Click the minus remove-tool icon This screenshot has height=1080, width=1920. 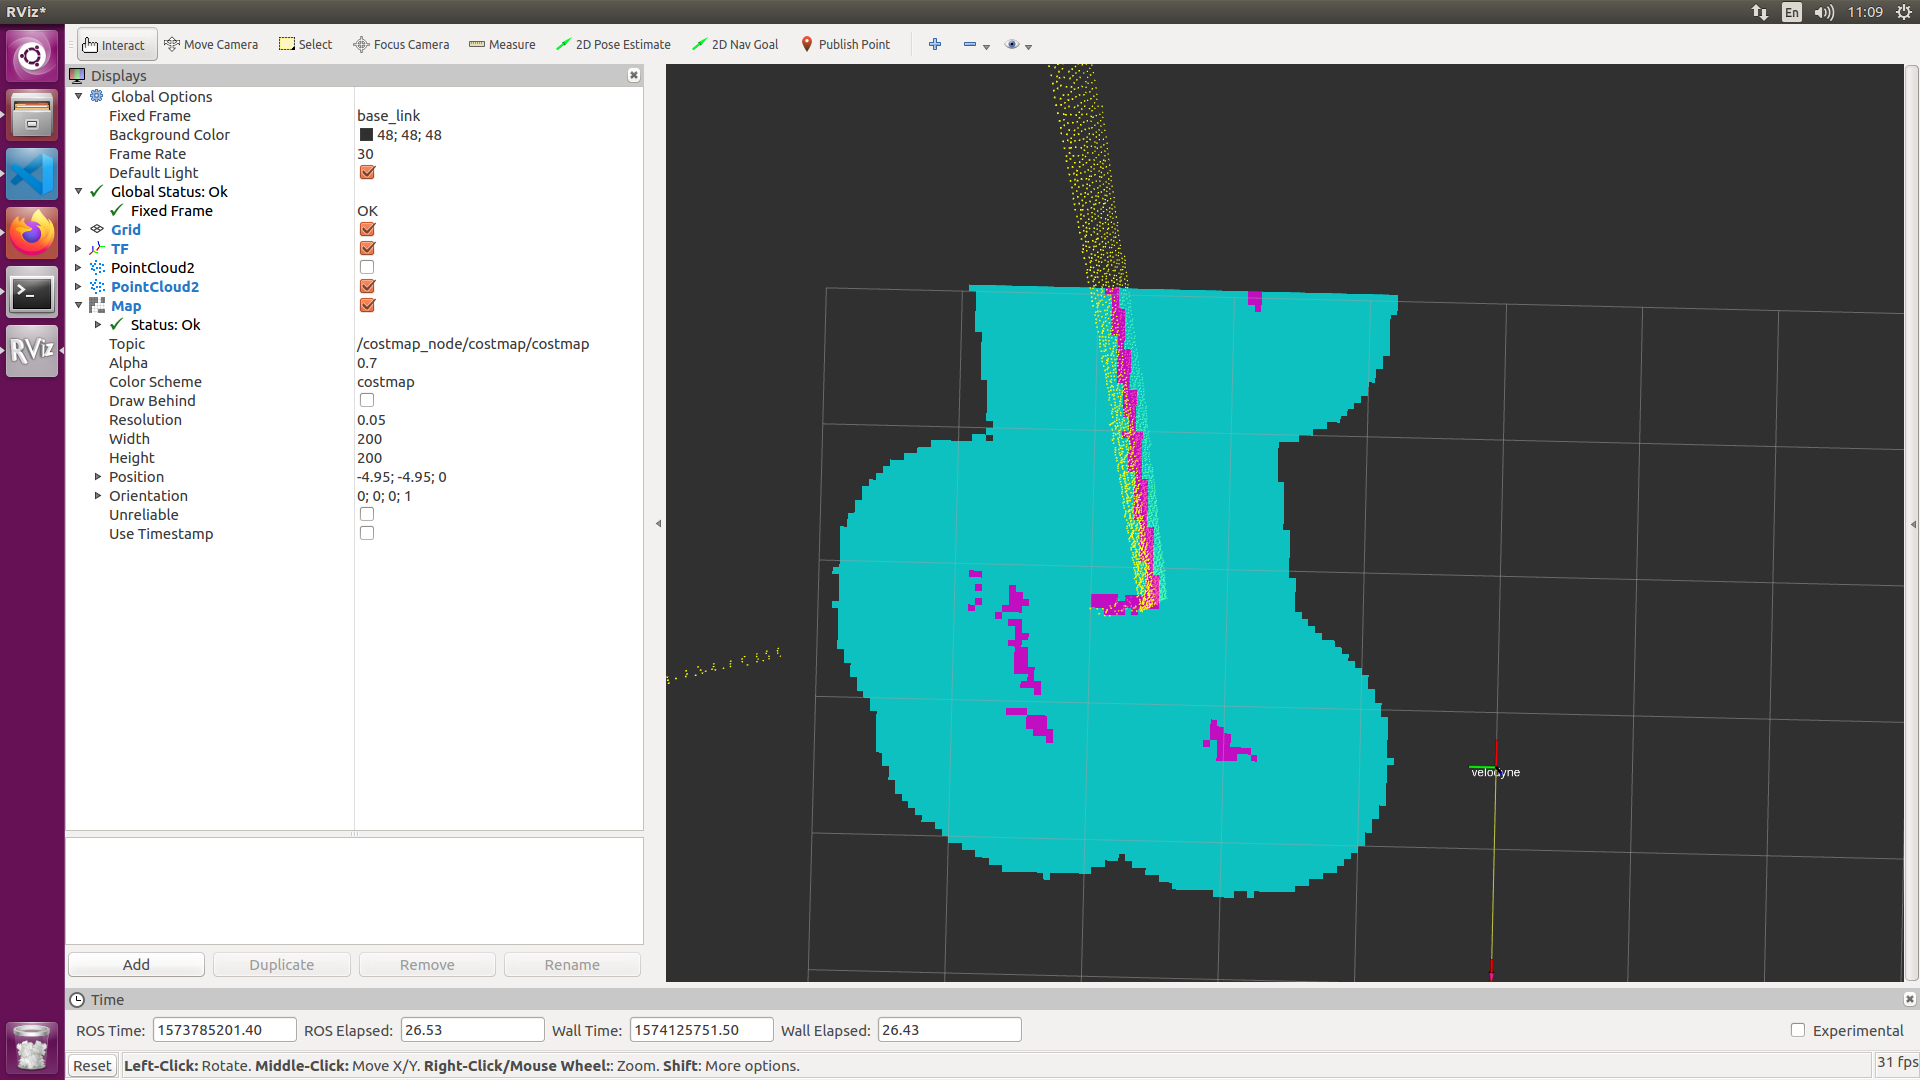[970, 45]
